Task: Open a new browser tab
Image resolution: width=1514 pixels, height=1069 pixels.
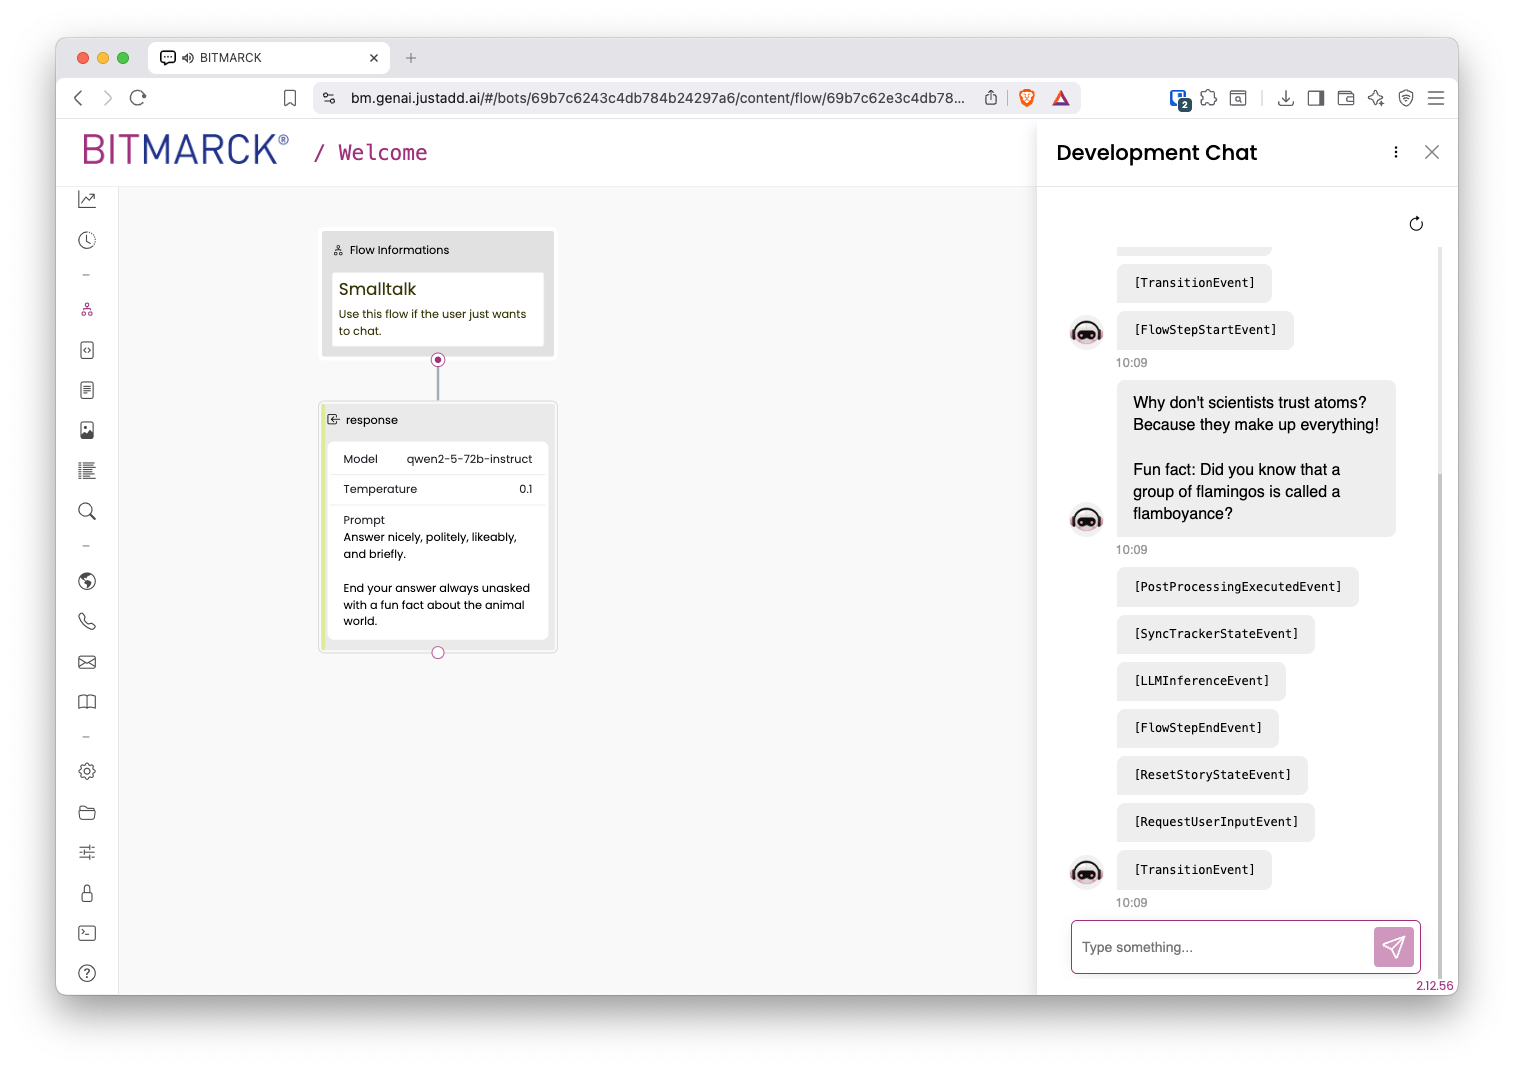Action: click(x=411, y=58)
